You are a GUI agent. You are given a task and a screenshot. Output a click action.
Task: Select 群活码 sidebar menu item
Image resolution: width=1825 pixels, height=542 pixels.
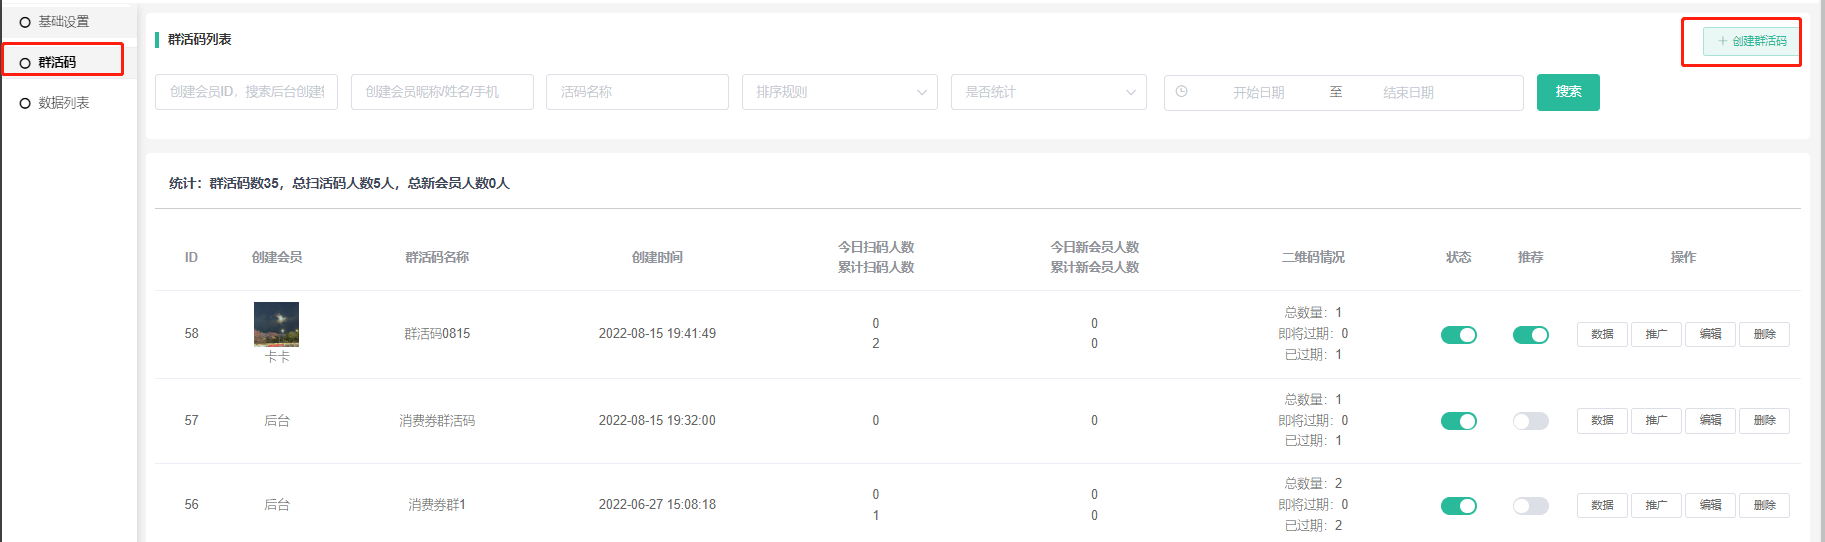pyautogui.click(x=57, y=62)
